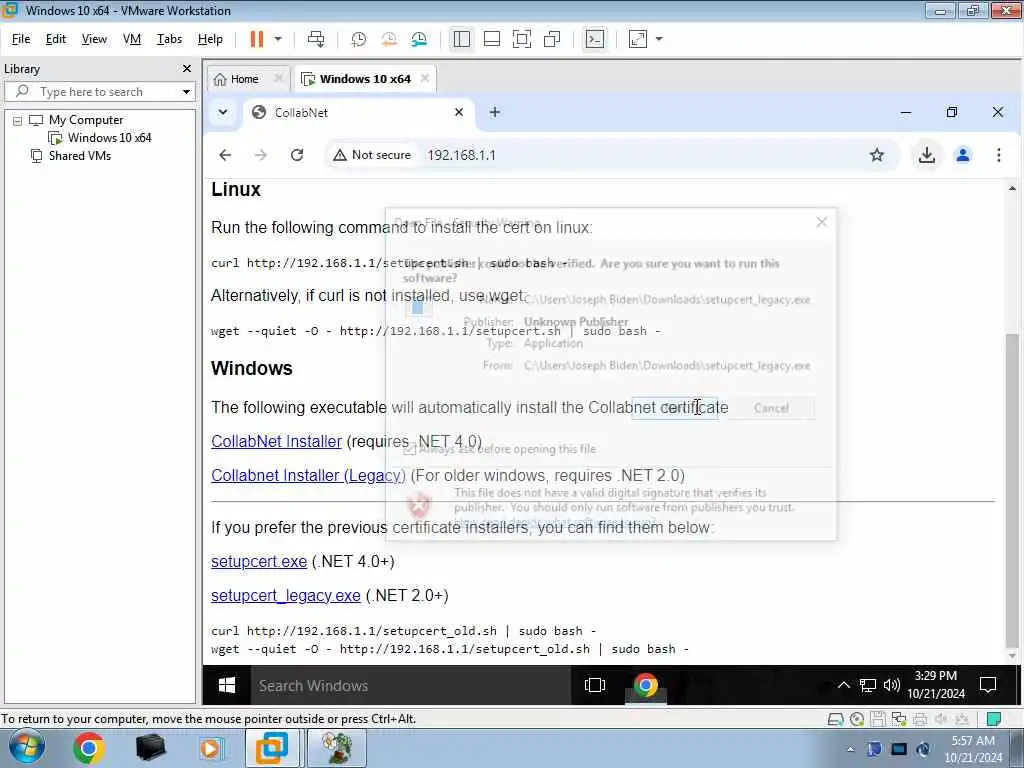Open the guest Action Center

[988, 685]
